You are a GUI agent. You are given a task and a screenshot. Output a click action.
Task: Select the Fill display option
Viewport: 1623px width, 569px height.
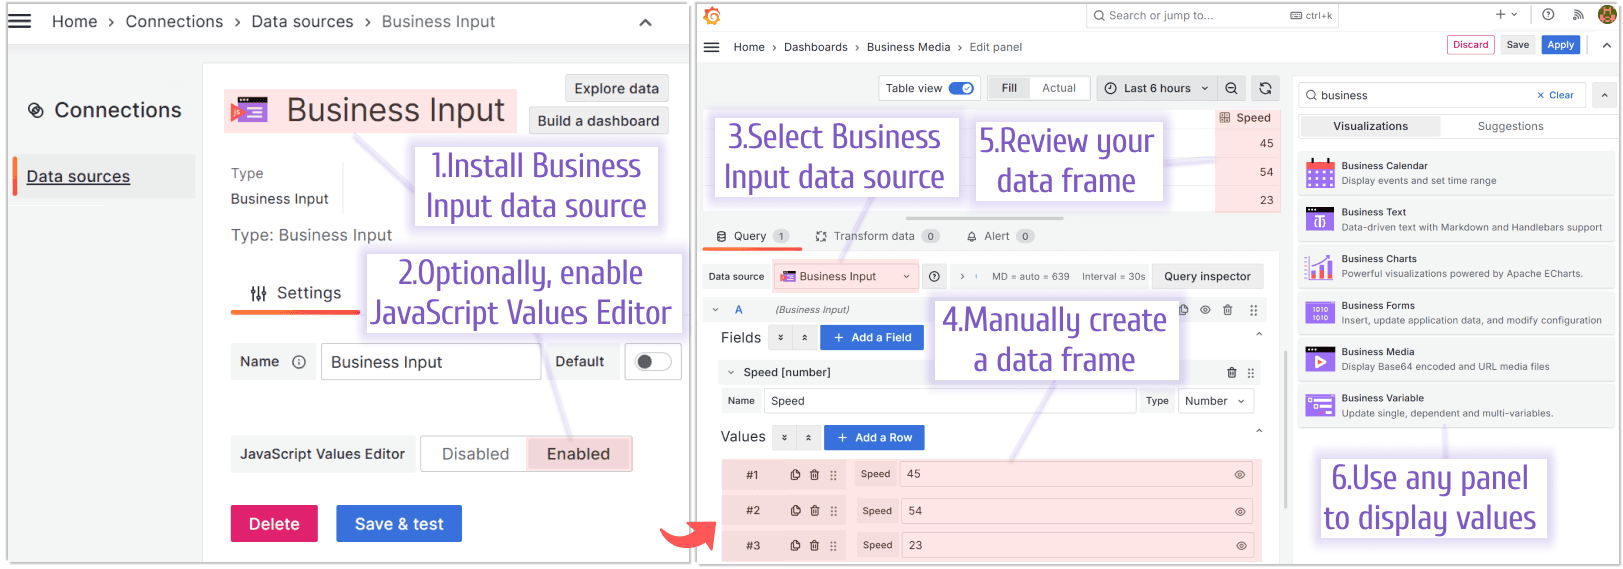(1009, 88)
